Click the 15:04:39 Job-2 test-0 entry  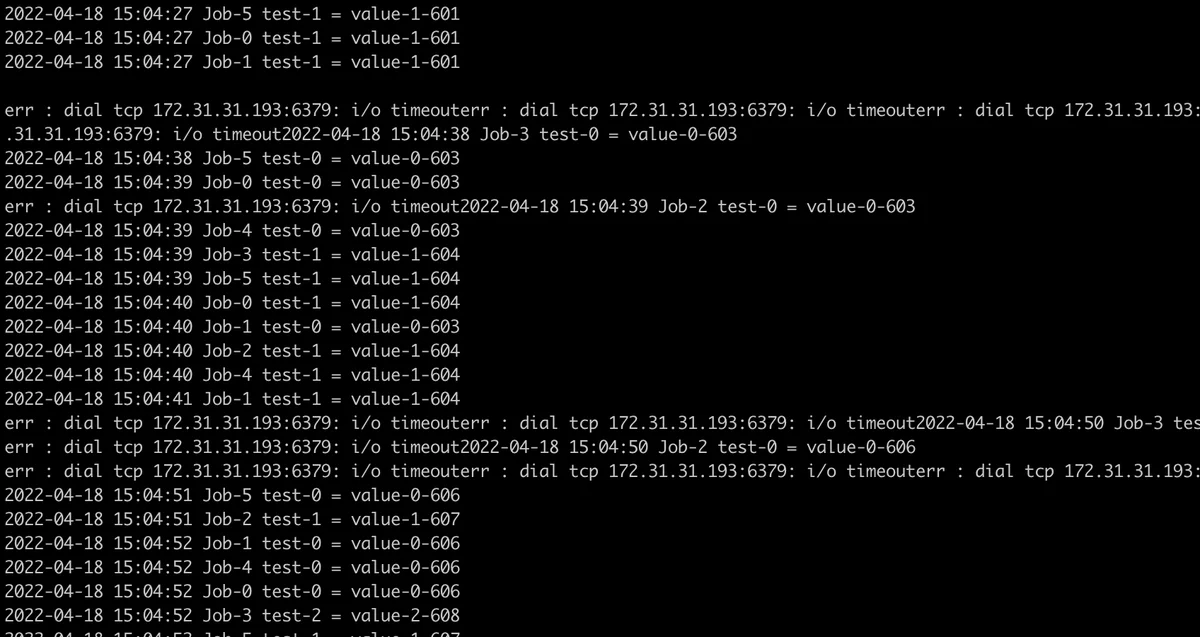coord(688,206)
